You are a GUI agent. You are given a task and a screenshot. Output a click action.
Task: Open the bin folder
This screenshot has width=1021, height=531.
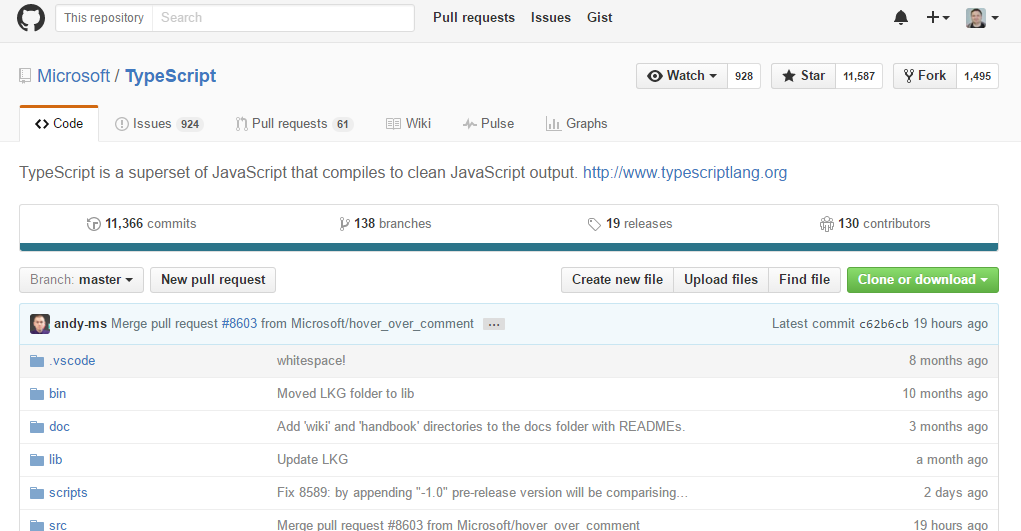coord(57,394)
